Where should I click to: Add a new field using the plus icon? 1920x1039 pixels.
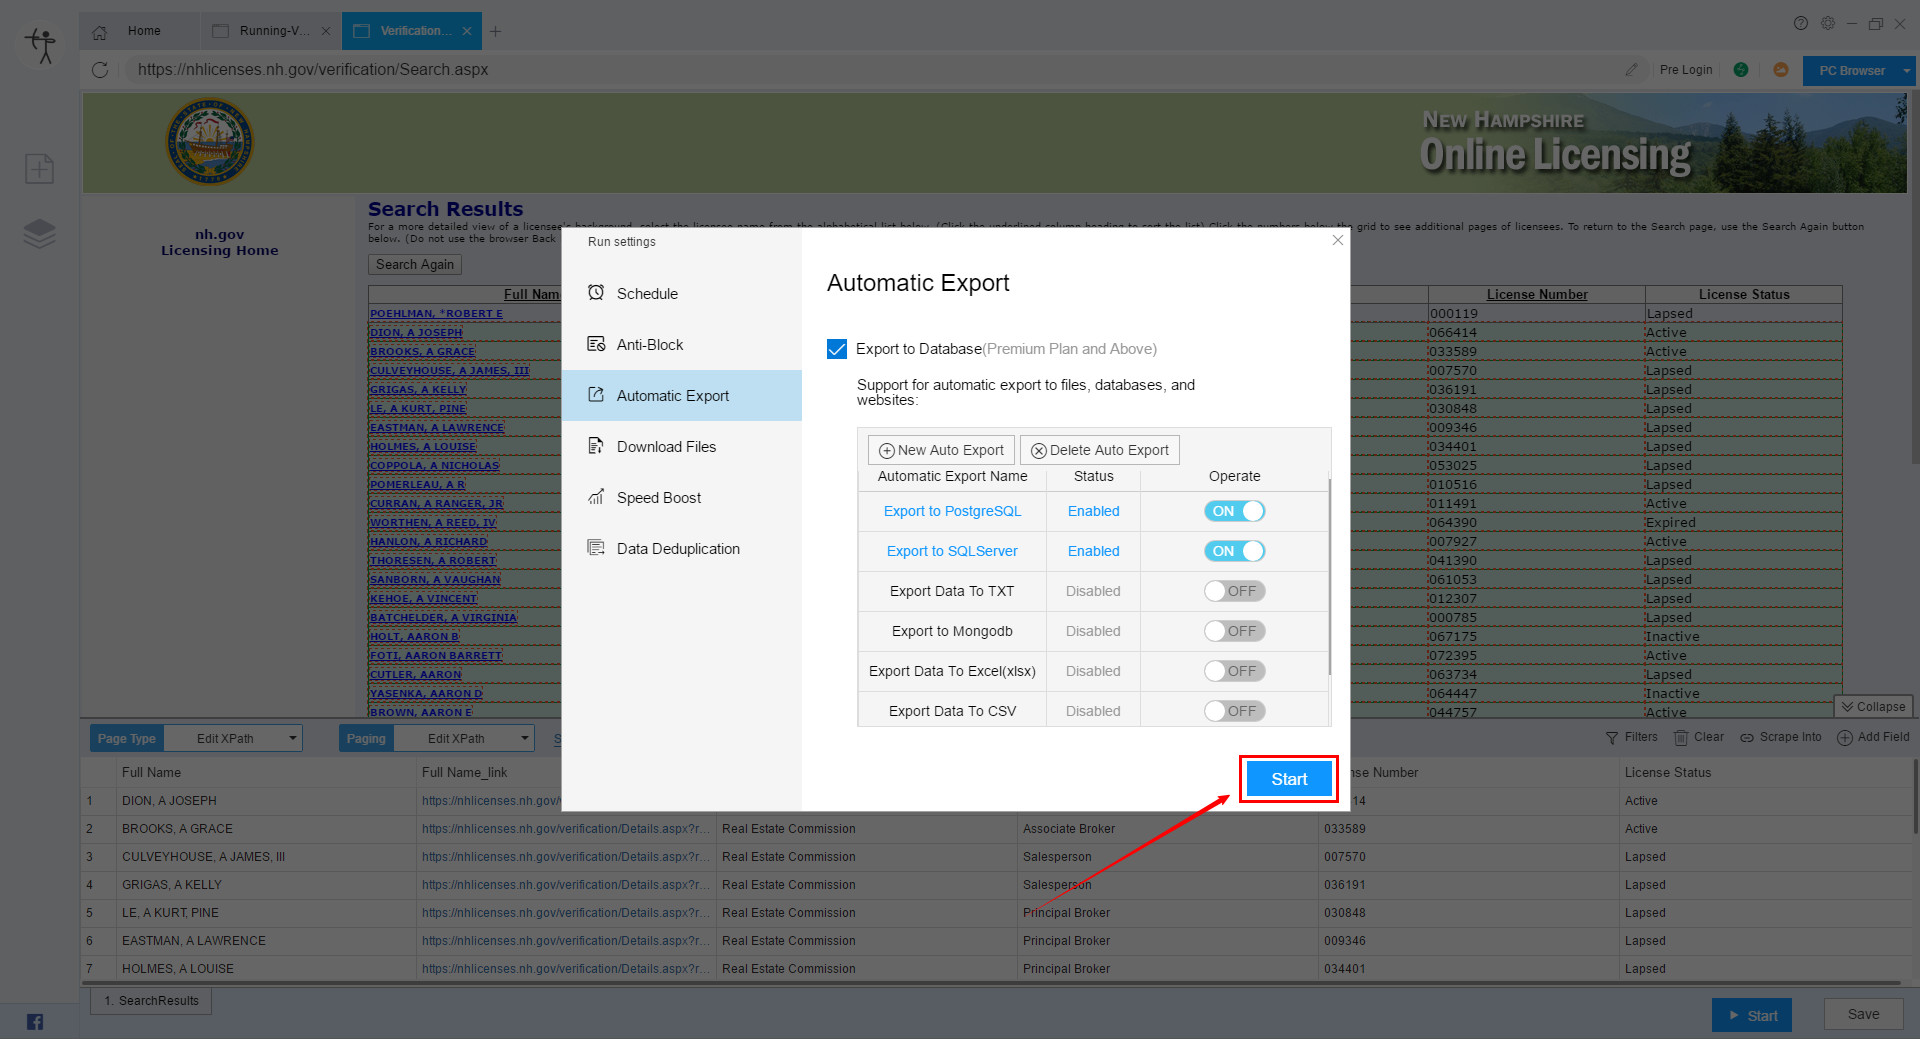1846,737
